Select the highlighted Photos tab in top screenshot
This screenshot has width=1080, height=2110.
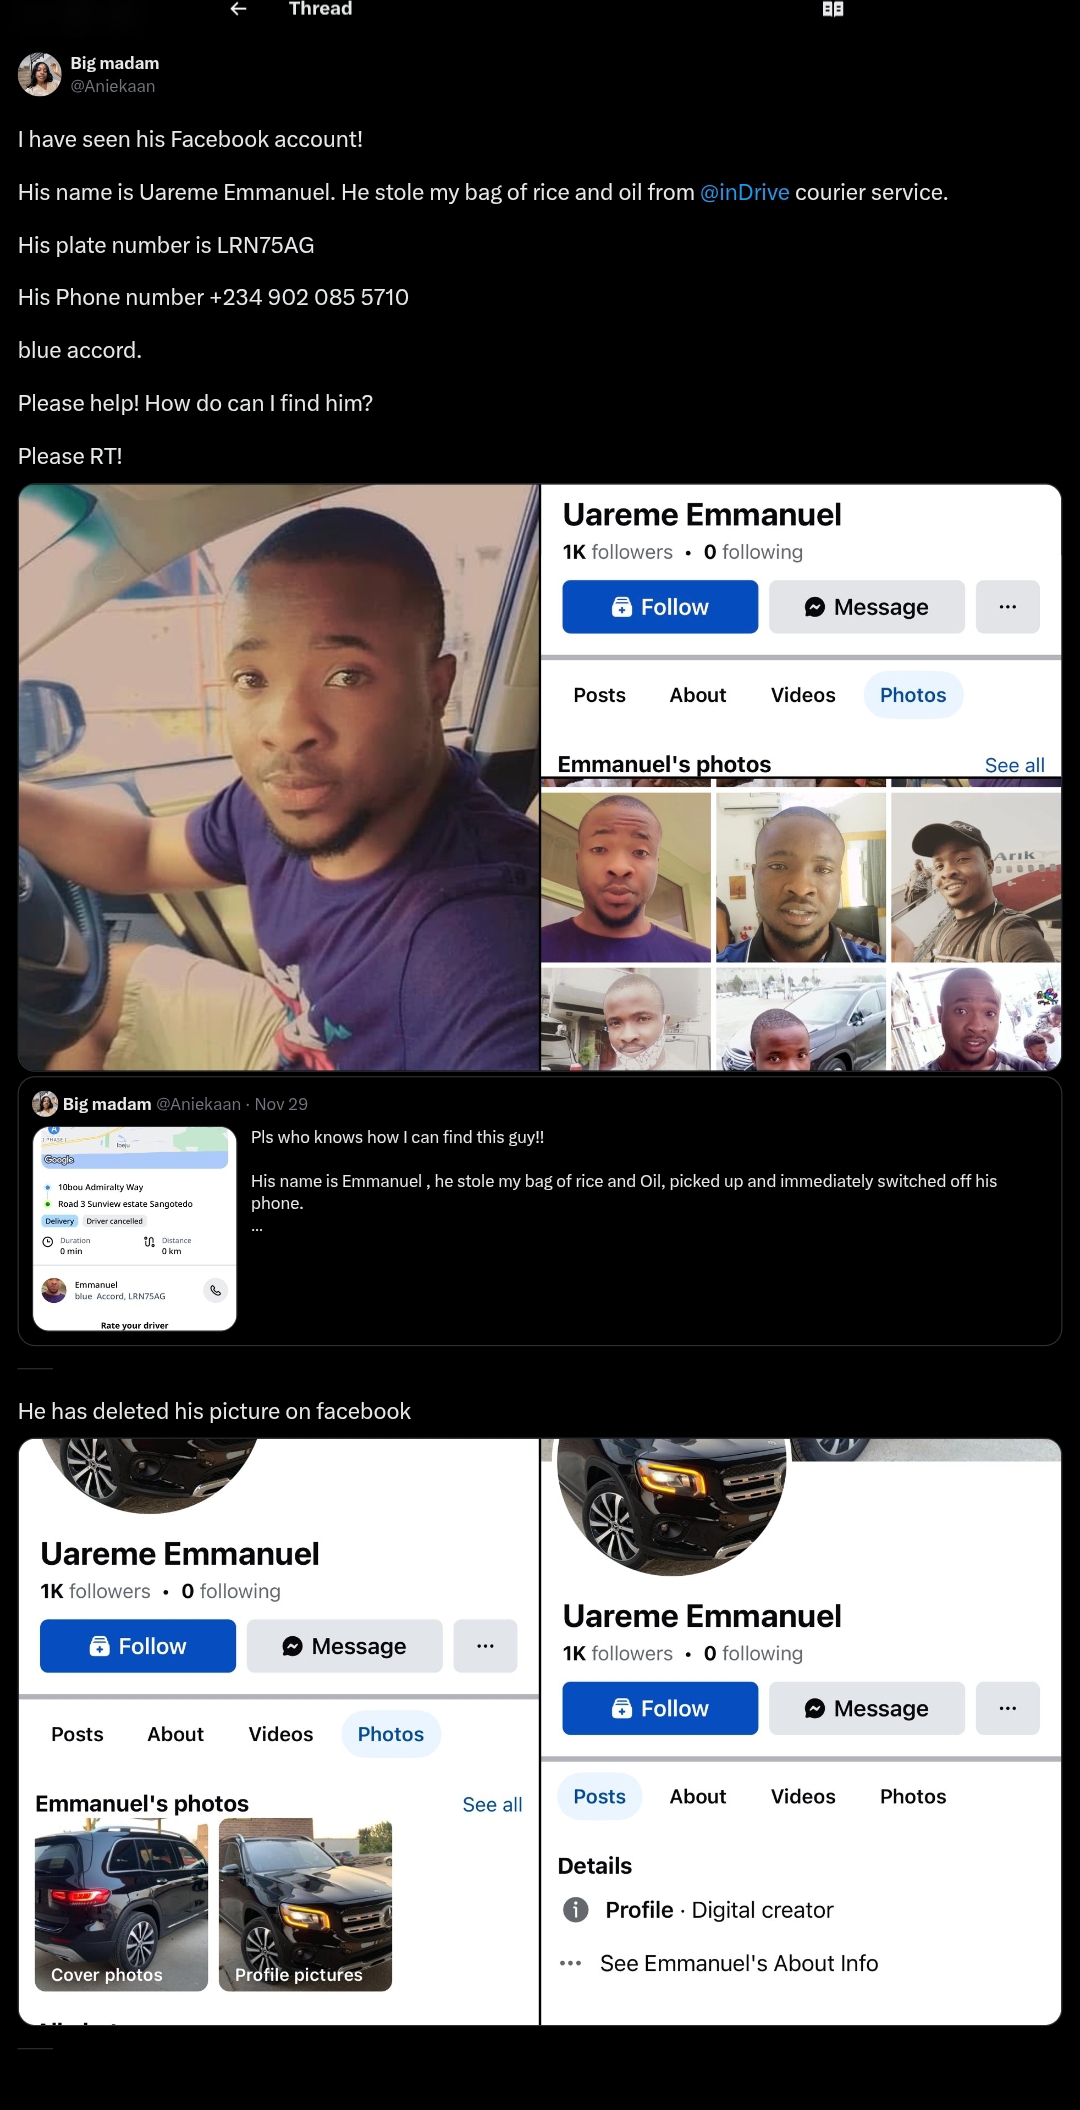point(913,695)
